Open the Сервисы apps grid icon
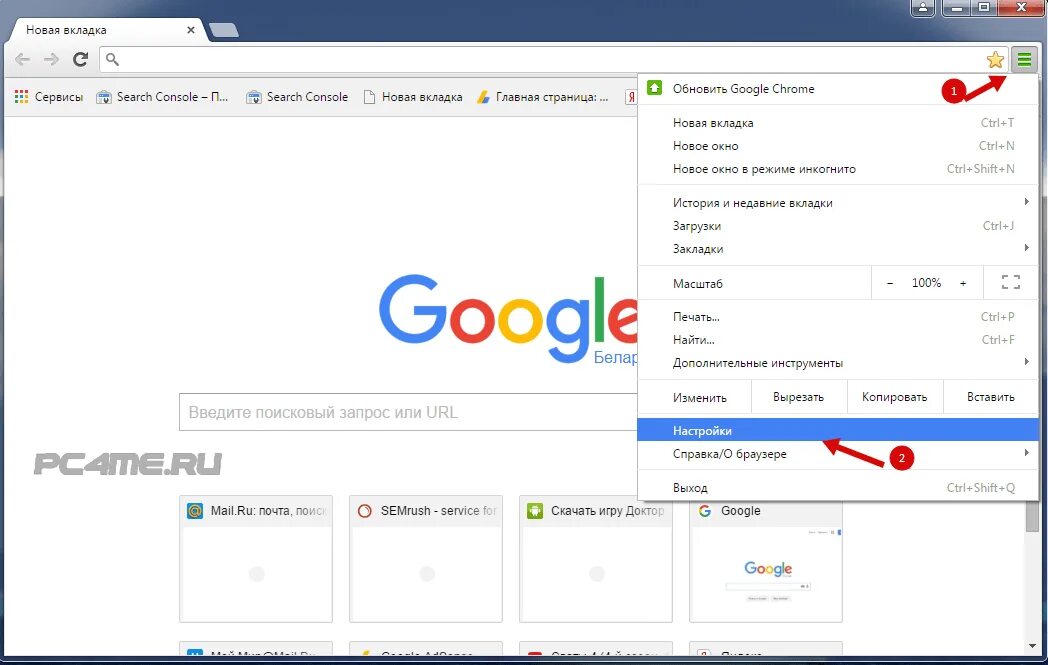Screen dimensions: 1048x665 pos(21,97)
